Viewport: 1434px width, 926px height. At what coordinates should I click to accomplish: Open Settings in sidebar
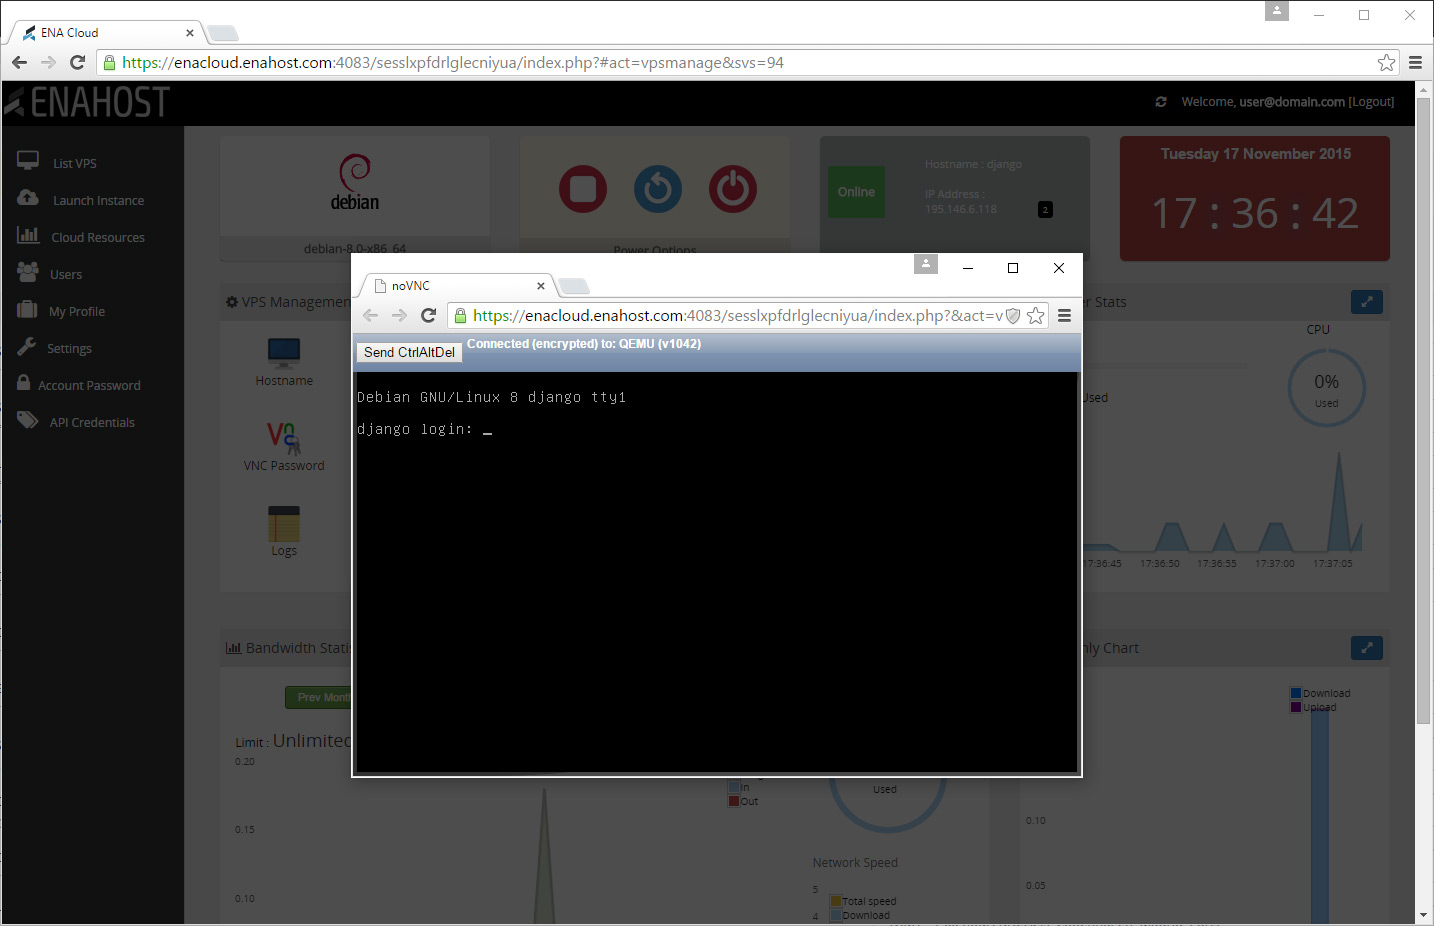69,348
